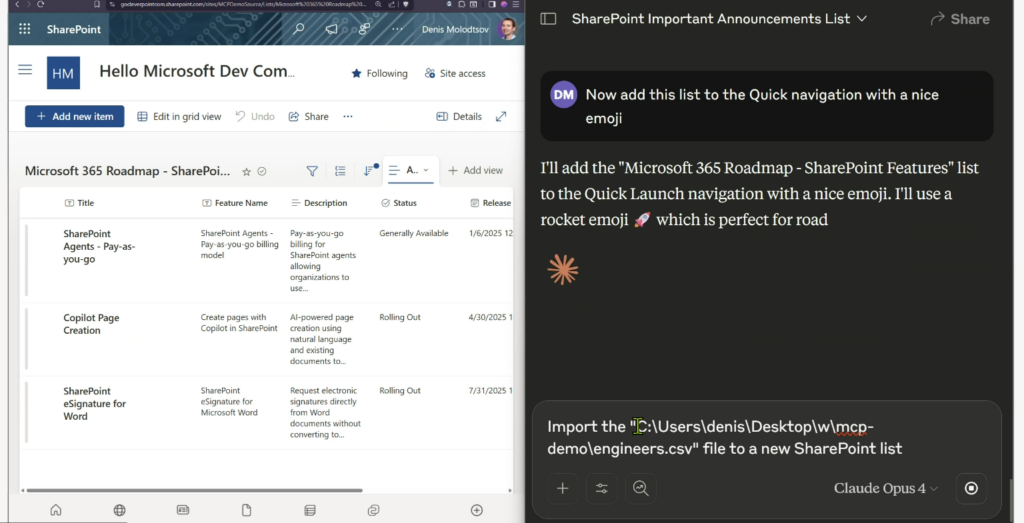Open the current view dropdown tab
This screenshot has width=1024, height=523.
(409, 170)
